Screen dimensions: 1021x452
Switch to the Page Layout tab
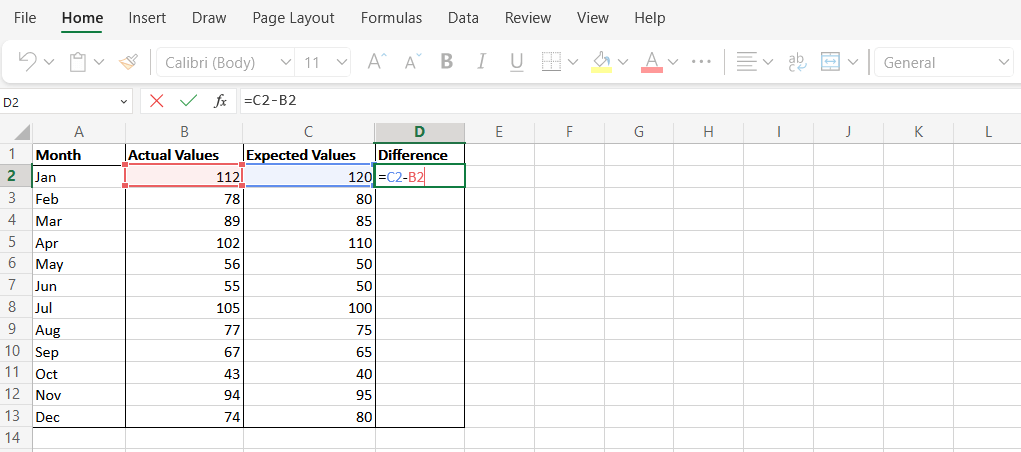pos(293,18)
